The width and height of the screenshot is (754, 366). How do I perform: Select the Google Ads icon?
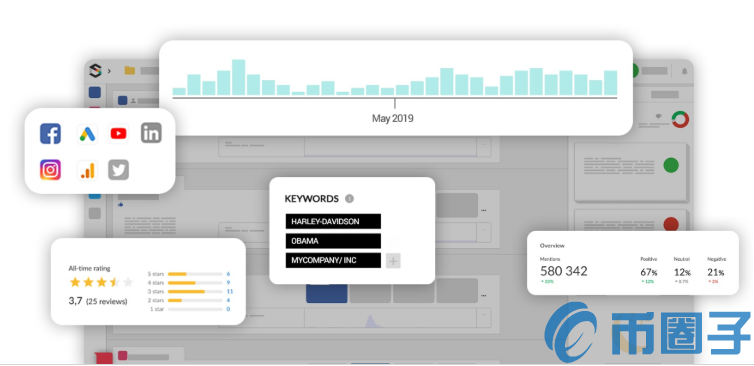click(87, 134)
